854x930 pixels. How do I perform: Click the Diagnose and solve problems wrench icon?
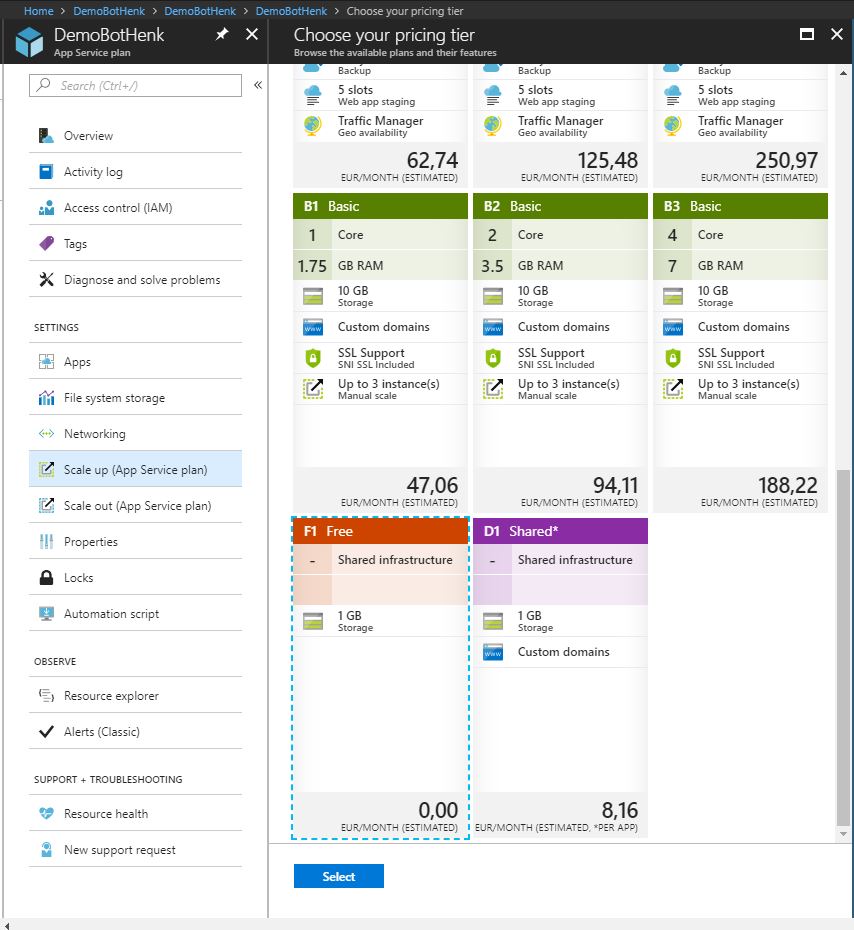click(x=46, y=279)
